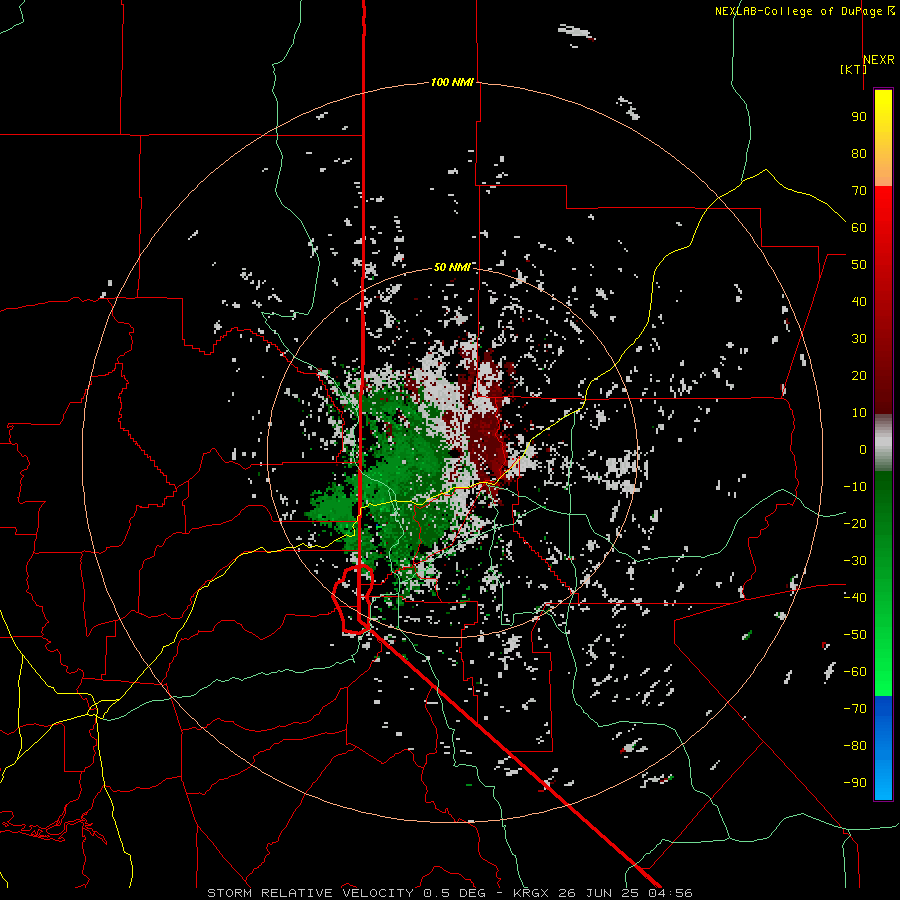Click the positive 90 knot scale value
Viewport: 900px width, 900px height.
click(x=859, y=117)
